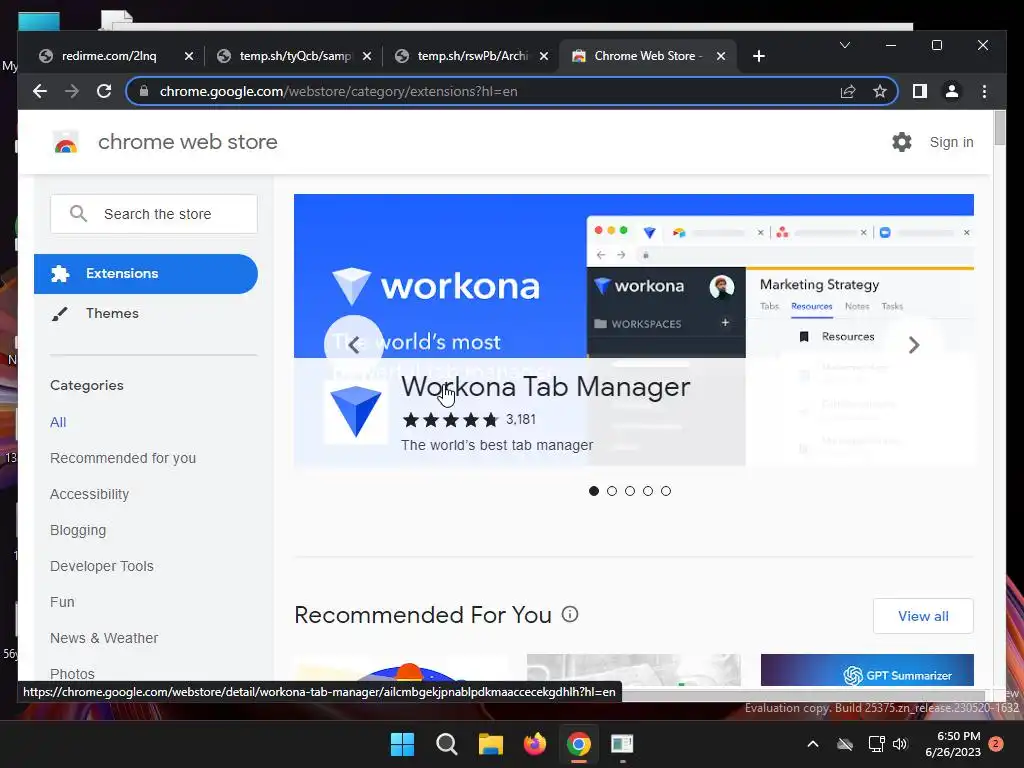Click the network icon in system tray
Viewport: 1024px width, 768px height.
point(876,744)
